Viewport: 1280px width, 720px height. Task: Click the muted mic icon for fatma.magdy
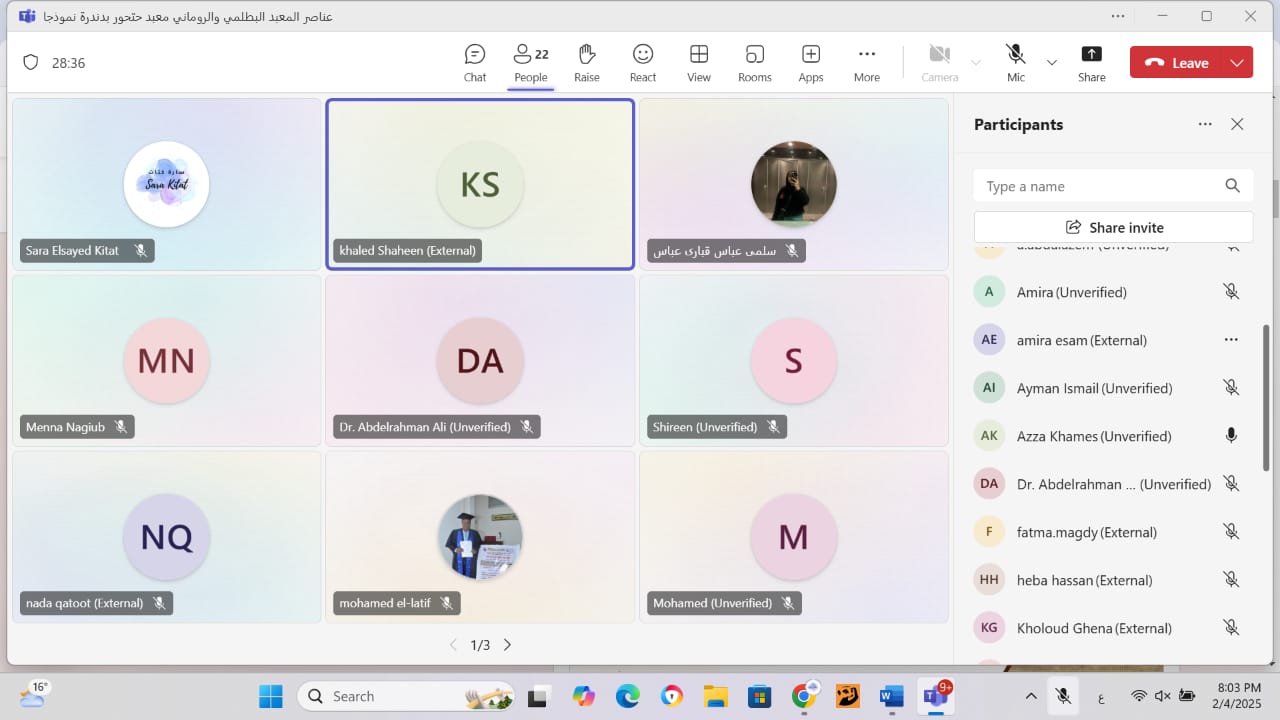tap(1231, 532)
